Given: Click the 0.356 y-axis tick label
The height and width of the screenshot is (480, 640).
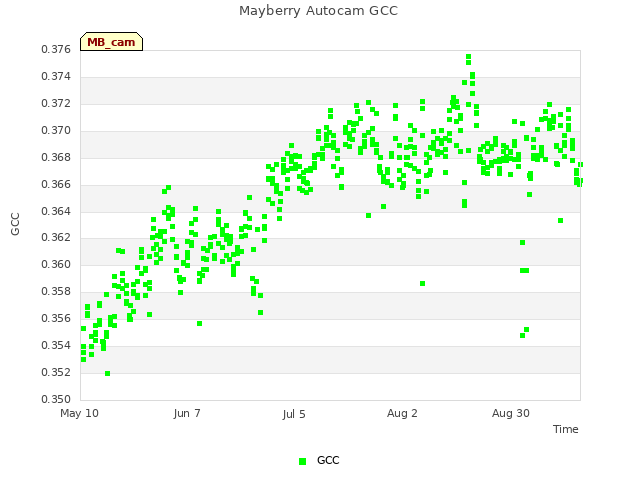Looking at the screenshot, I should (x=56, y=318).
